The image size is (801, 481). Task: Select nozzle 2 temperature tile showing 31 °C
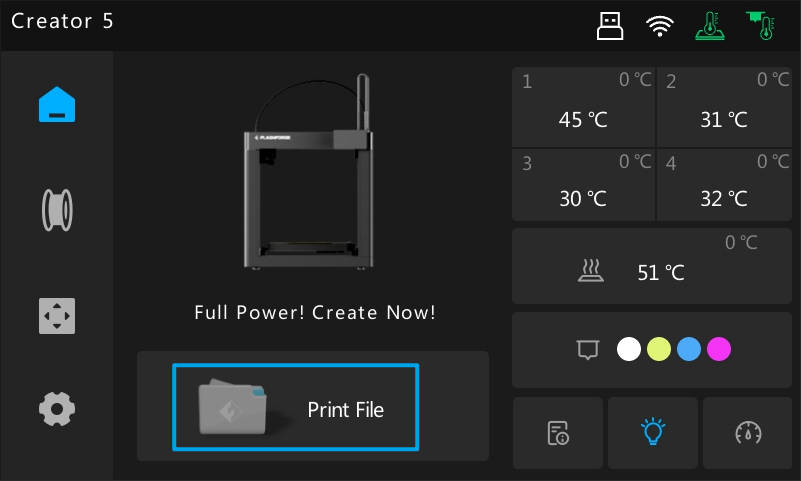pyautogui.click(x=724, y=107)
